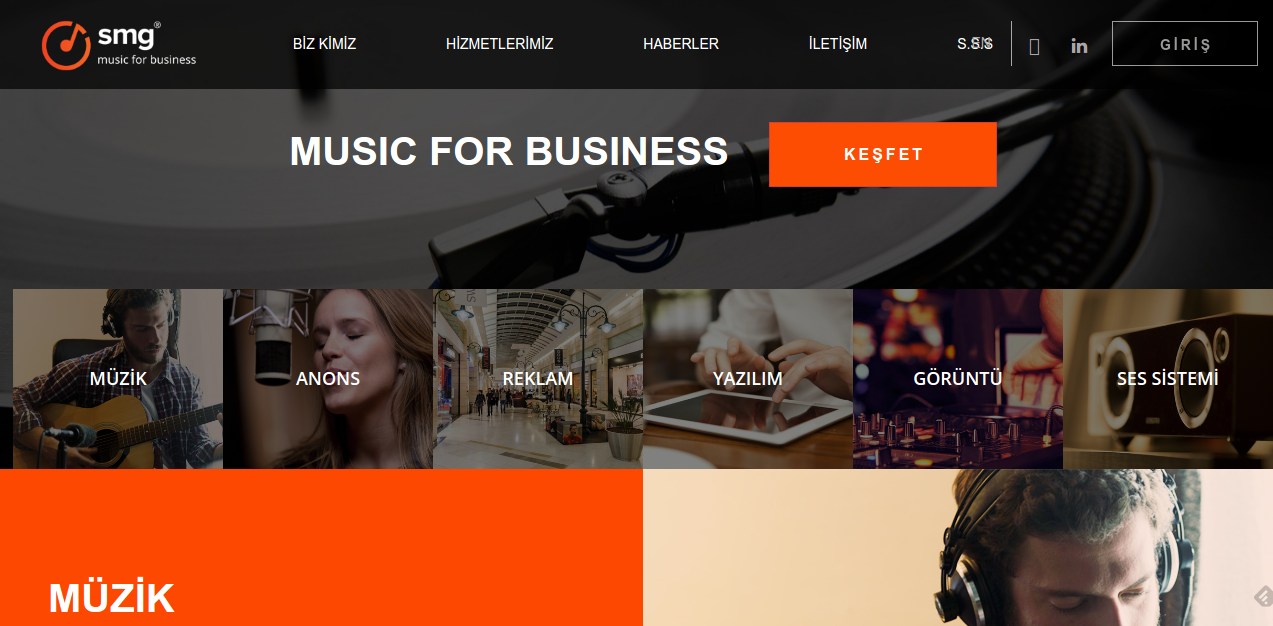Open the HİZMETLERİMİZ menu item
Image resolution: width=1273 pixels, height=626 pixels.
(x=499, y=44)
